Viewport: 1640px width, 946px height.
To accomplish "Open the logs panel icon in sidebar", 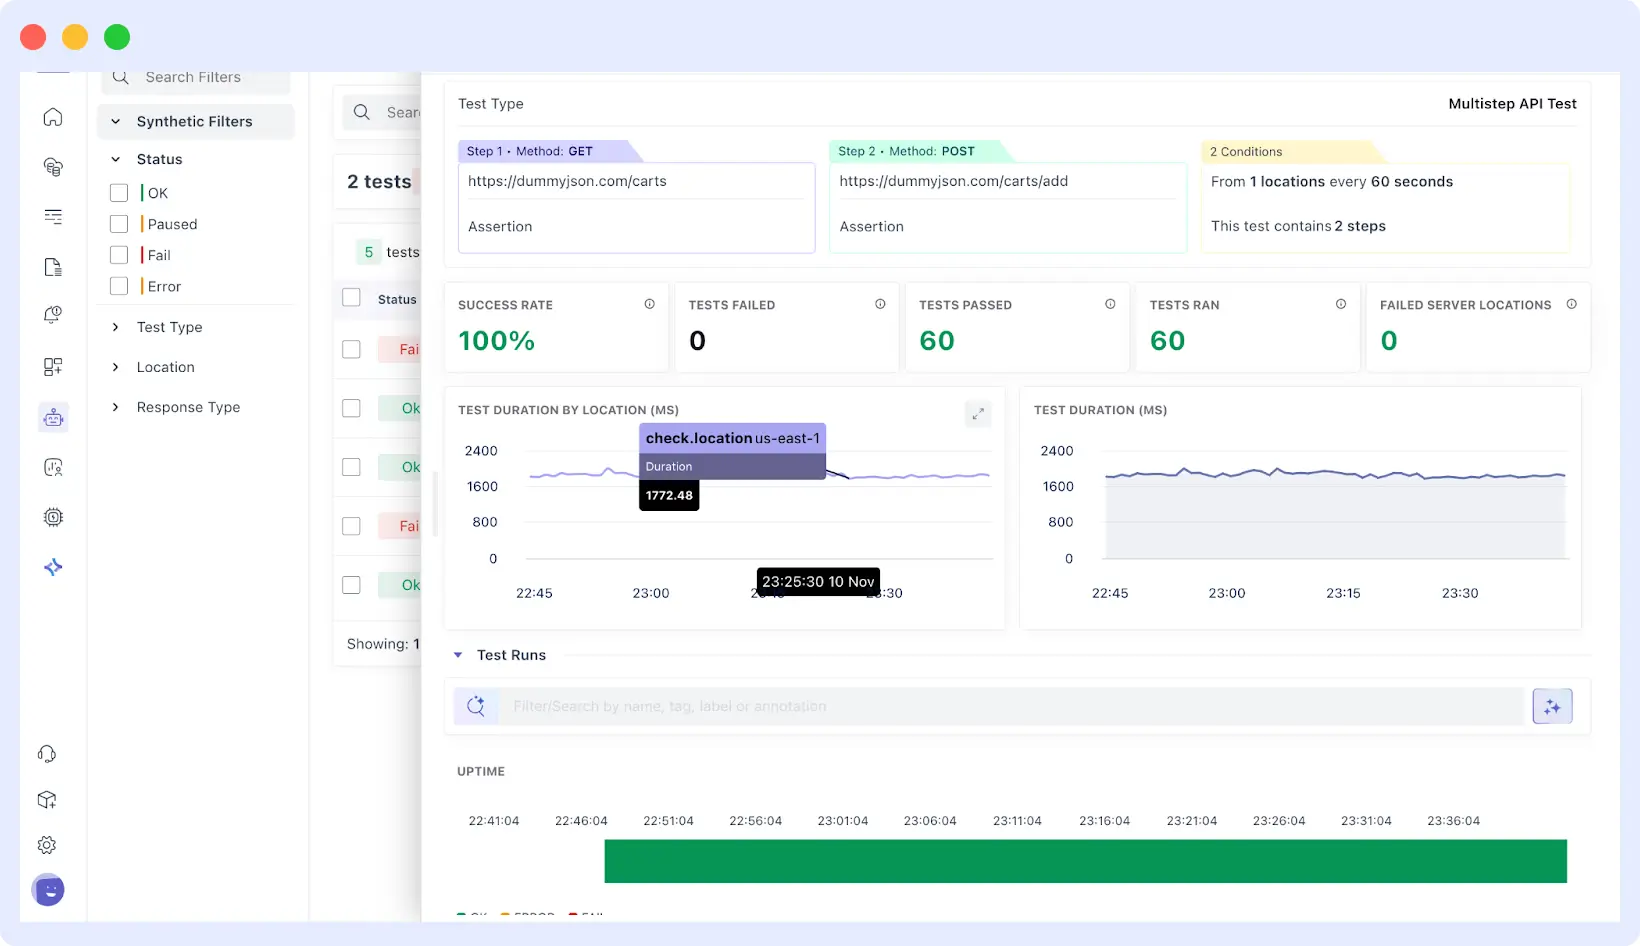I will (x=53, y=267).
